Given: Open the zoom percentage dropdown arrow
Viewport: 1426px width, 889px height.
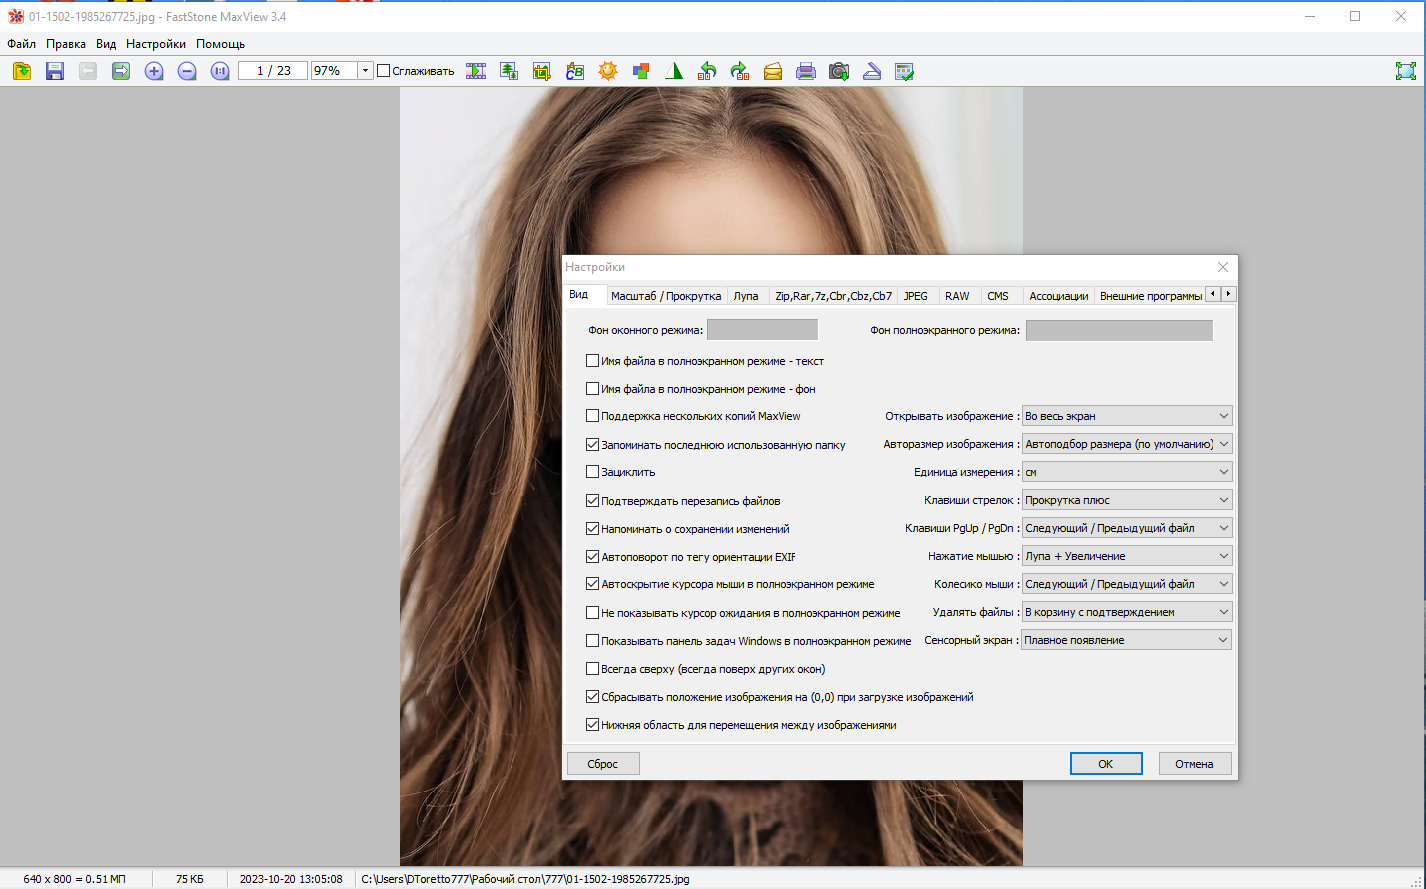Looking at the screenshot, I should 365,71.
